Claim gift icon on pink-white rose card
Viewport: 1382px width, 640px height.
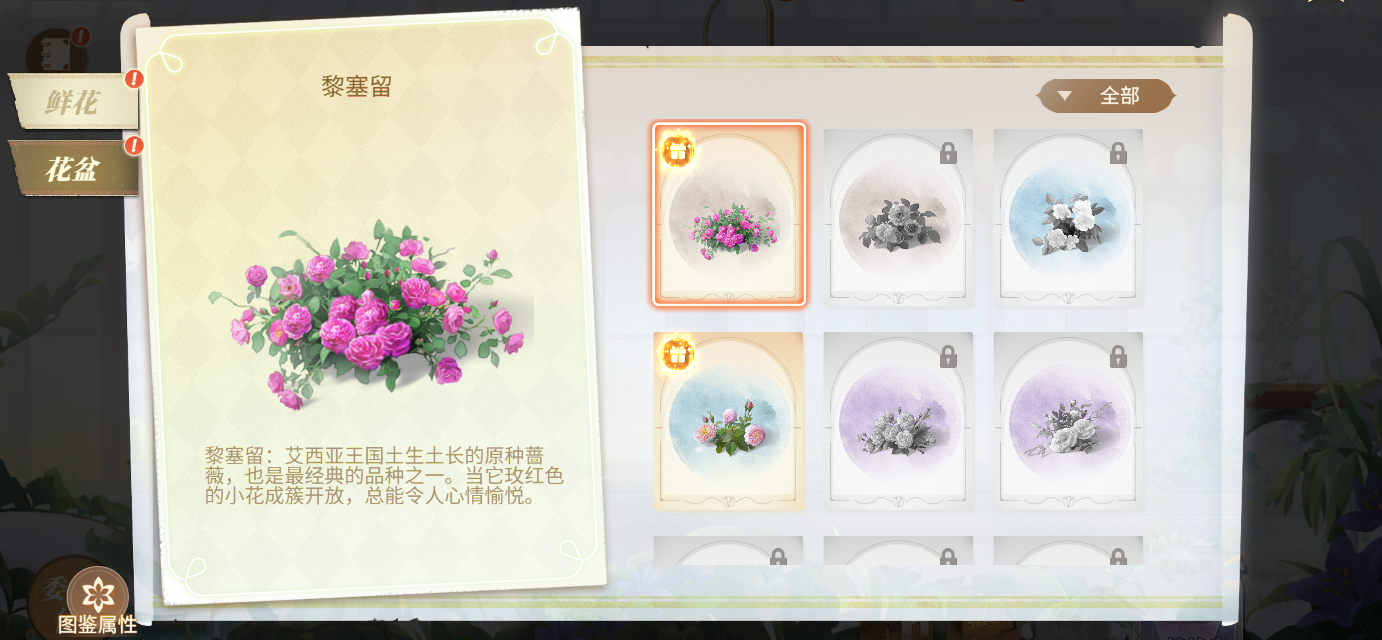tap(677, 354)
